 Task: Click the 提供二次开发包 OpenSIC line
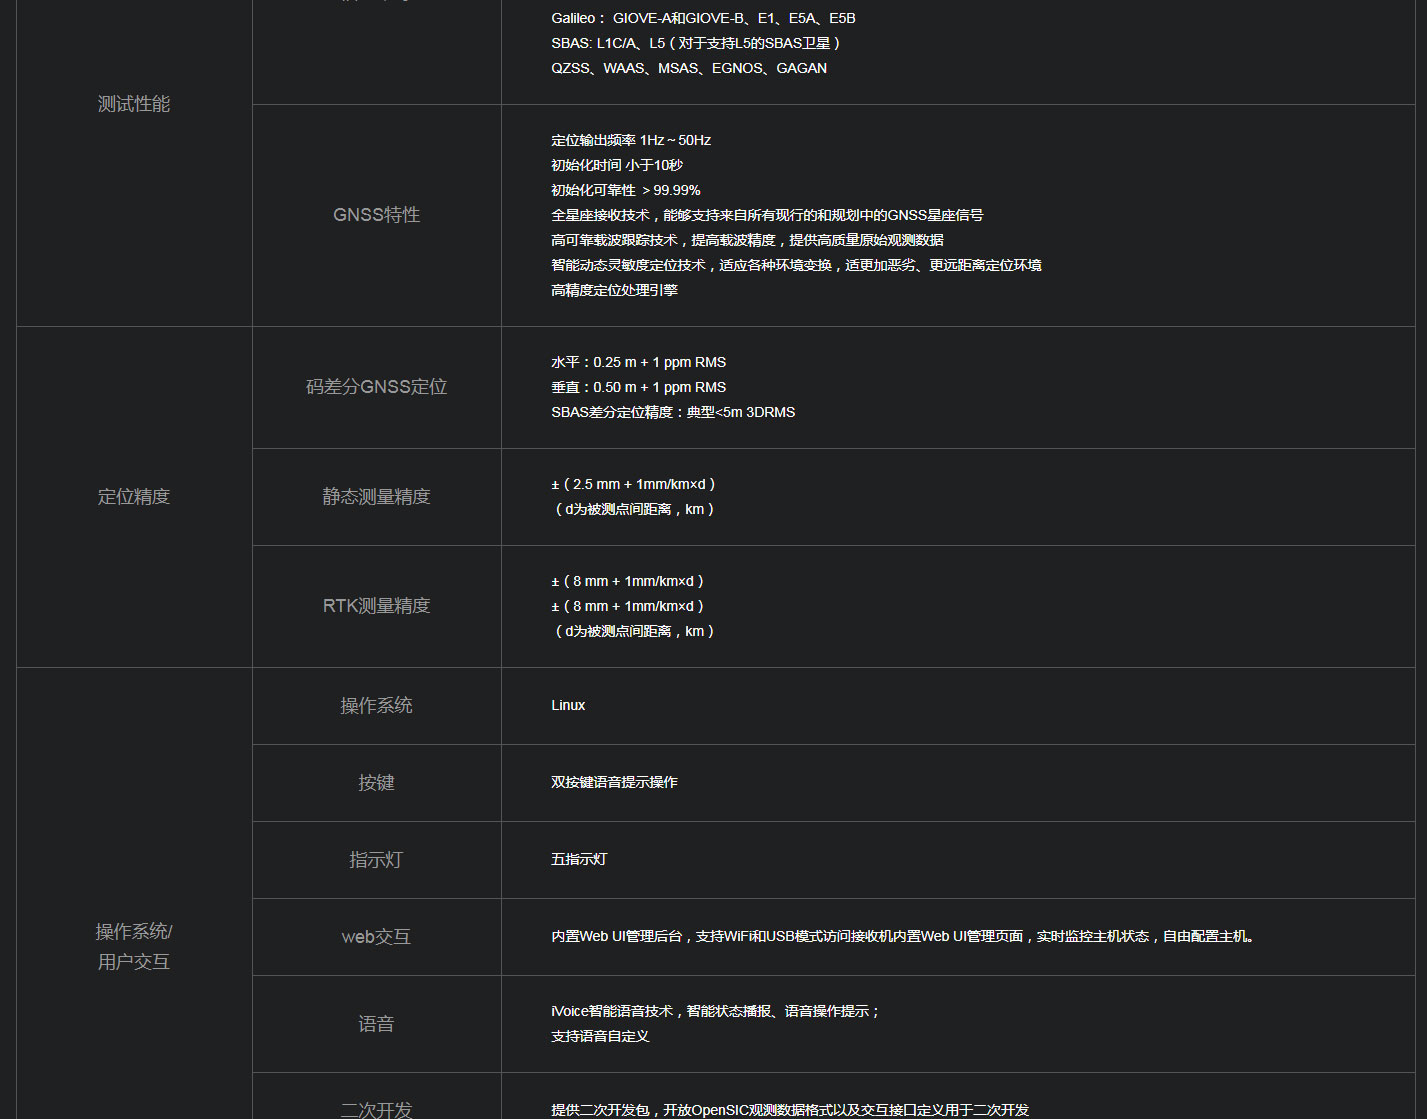click(x=790, y=1110)
